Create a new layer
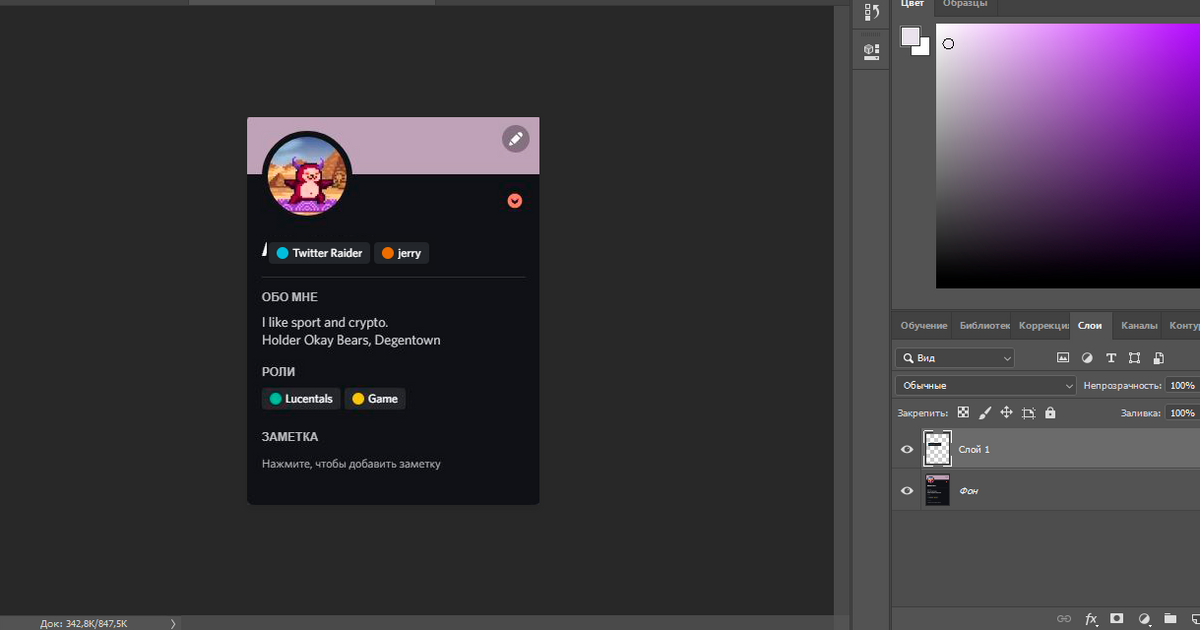Image resolution: width=1200 pixels, height=630 pixels. 1194,619
